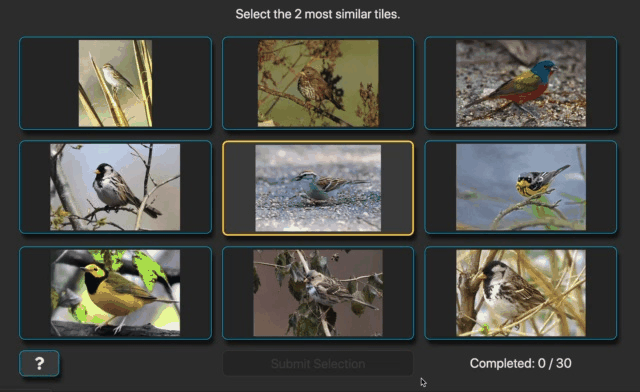
Task: Select the highlighted sparrow on gravel tile
Action: [318, 188]
